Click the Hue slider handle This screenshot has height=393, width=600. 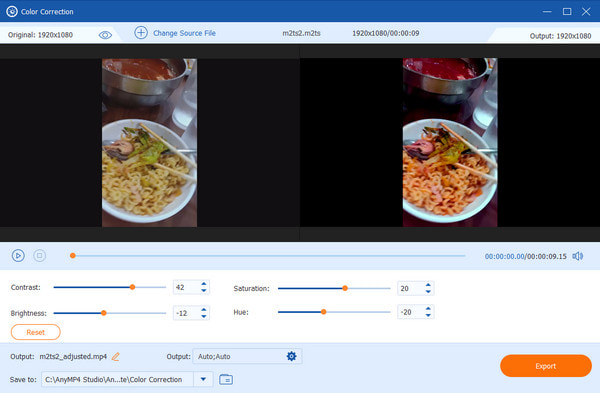(323, 312)
